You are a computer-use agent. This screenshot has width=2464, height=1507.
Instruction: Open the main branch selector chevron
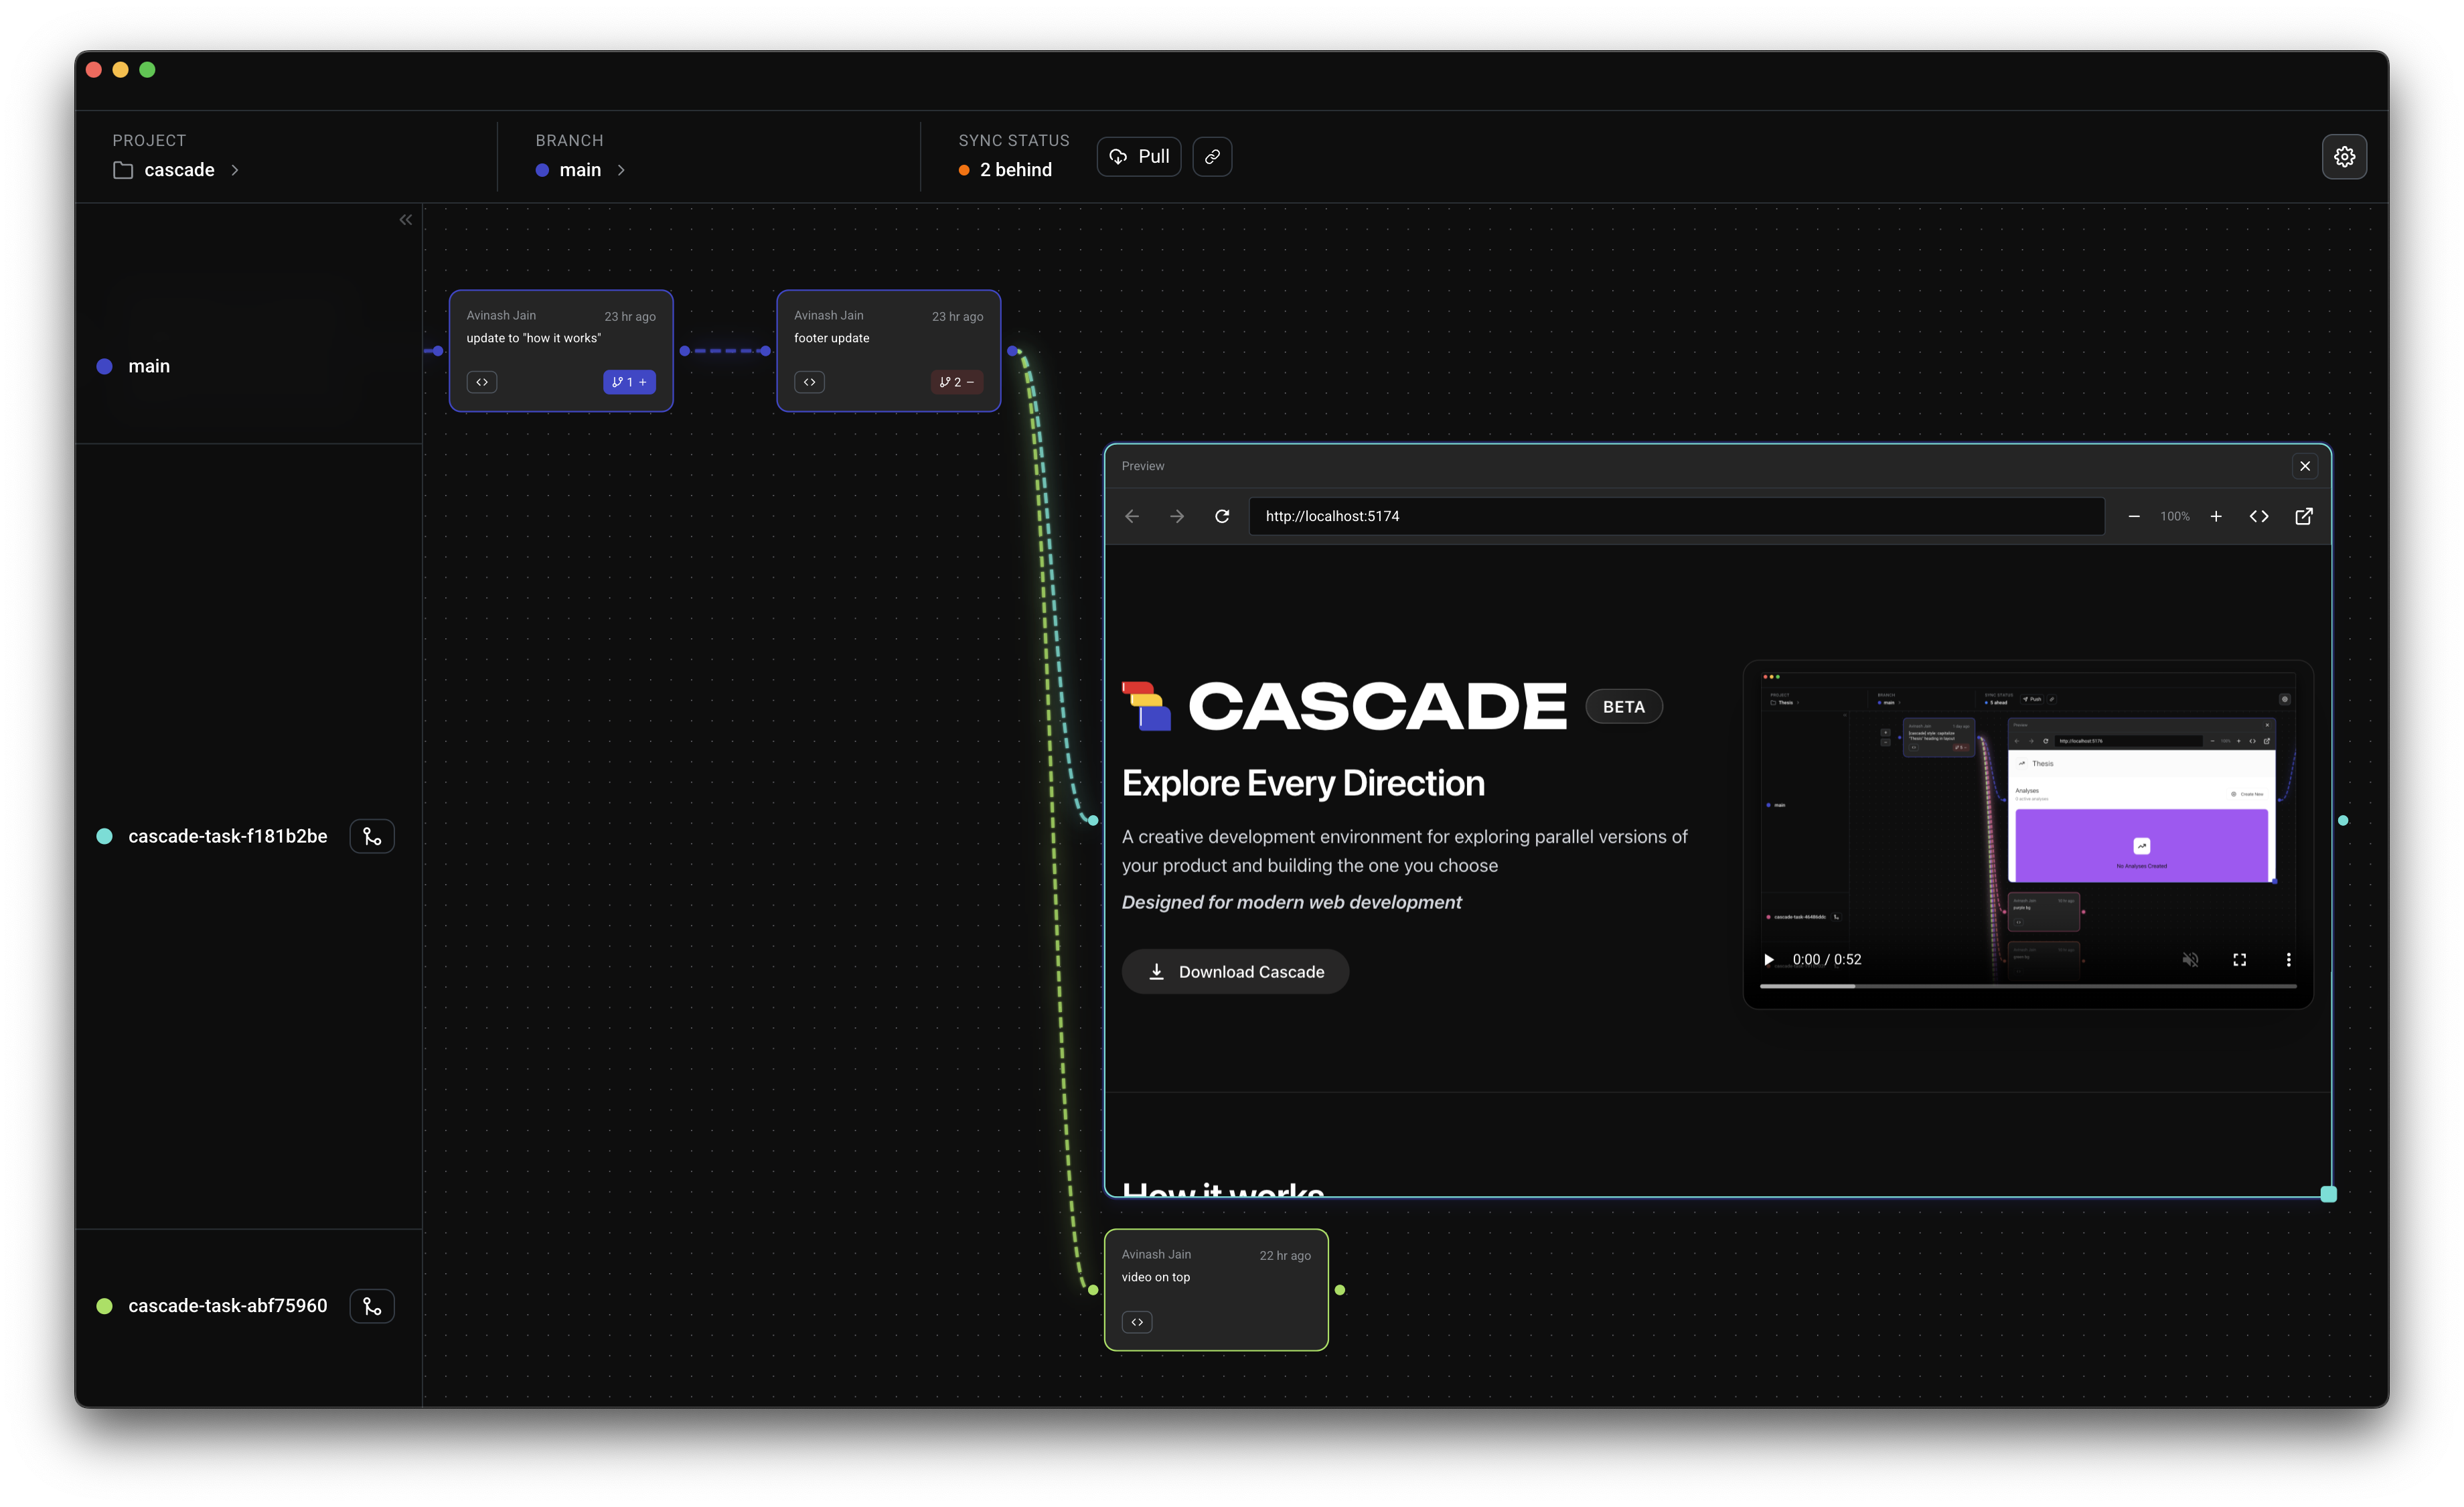[x=620, y=170]
